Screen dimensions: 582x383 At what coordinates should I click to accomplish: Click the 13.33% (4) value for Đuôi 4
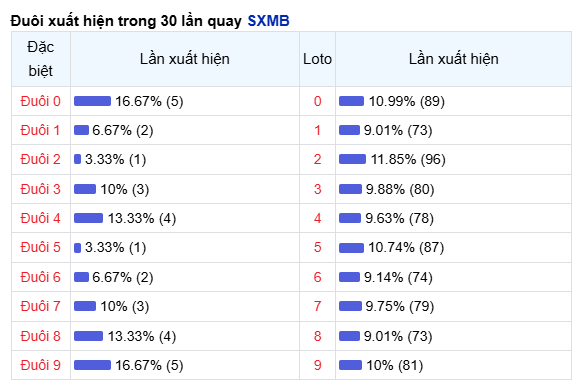pyautogui.click(x=142, y=218)
